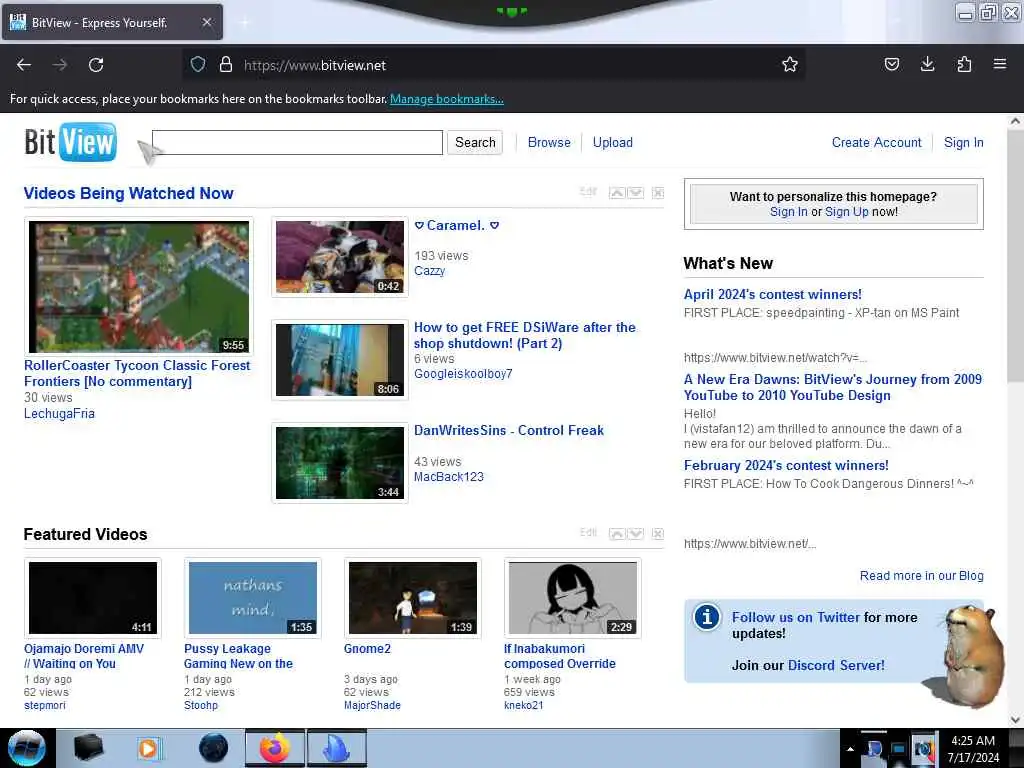Open nathans mind featured thumbnail

[253, 598]
